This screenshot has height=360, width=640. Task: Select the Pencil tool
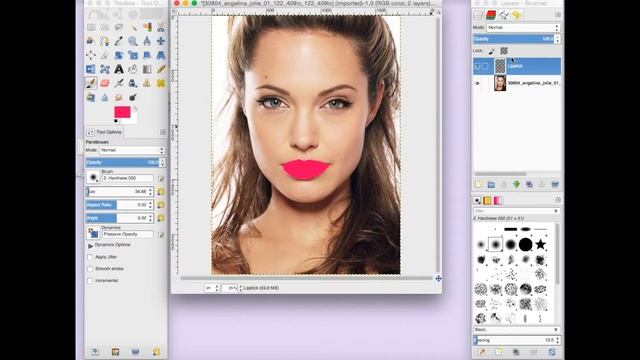pos(161,69)
